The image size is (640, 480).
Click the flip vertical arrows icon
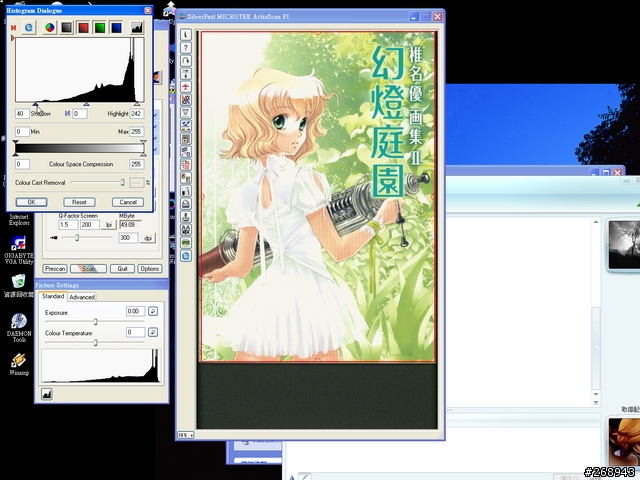(186, 74)
